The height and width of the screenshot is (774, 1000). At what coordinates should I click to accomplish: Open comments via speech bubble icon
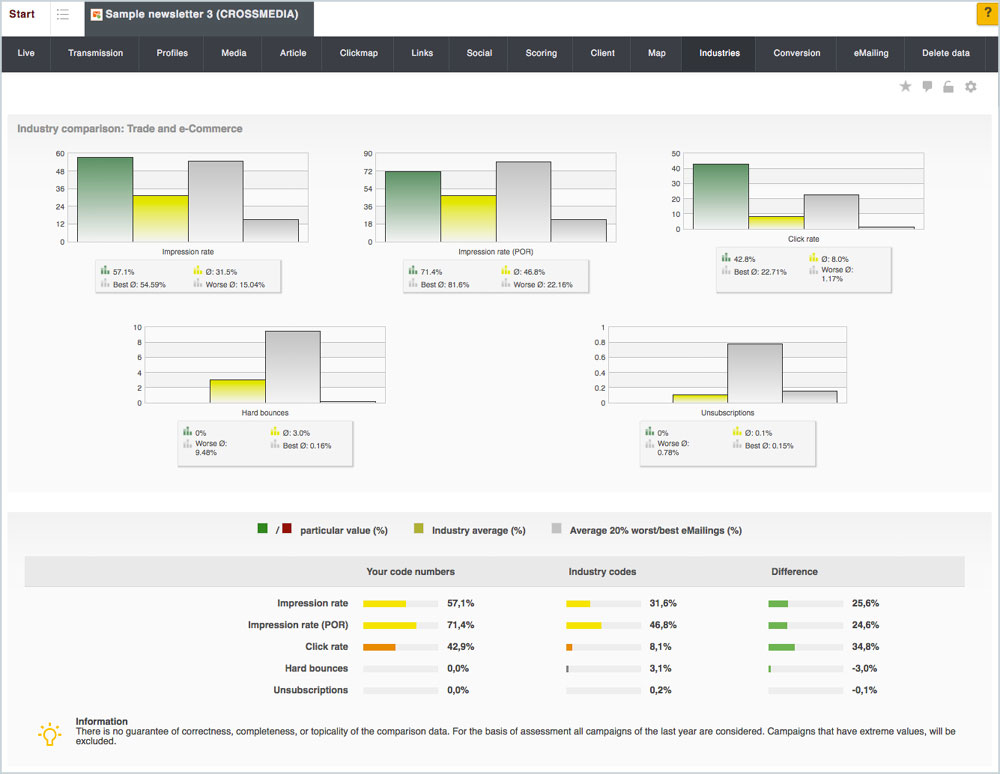(x=928, y=87)
